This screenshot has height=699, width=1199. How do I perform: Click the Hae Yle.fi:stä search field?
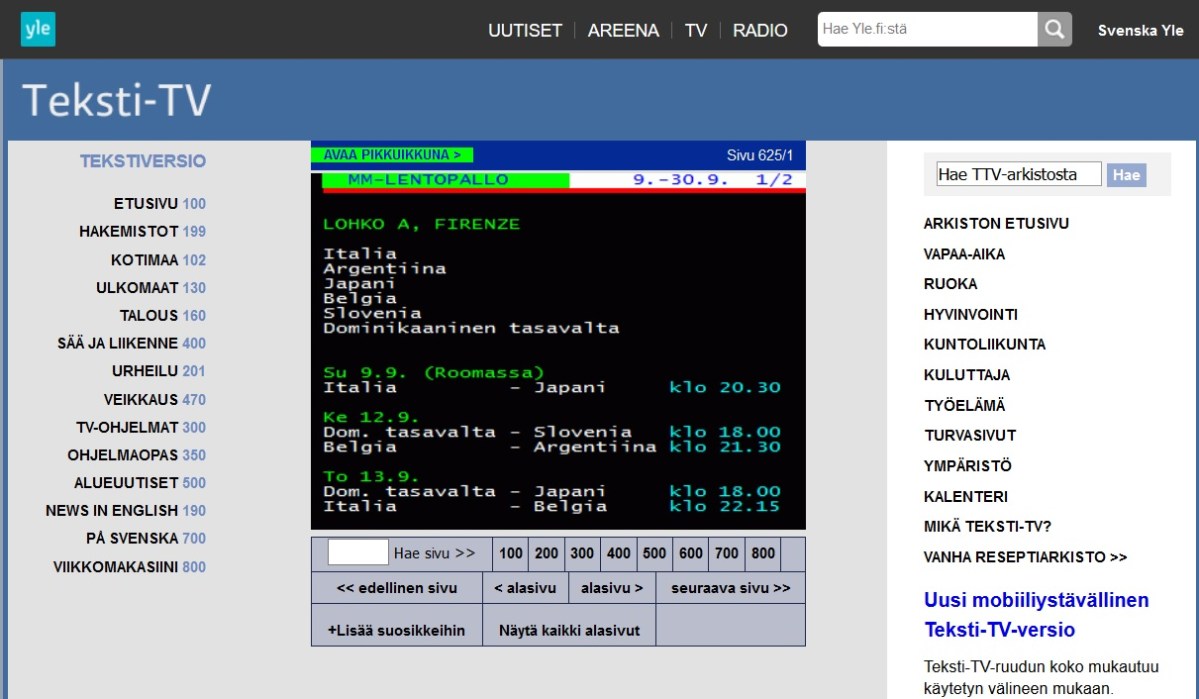[x=926, y=29]
